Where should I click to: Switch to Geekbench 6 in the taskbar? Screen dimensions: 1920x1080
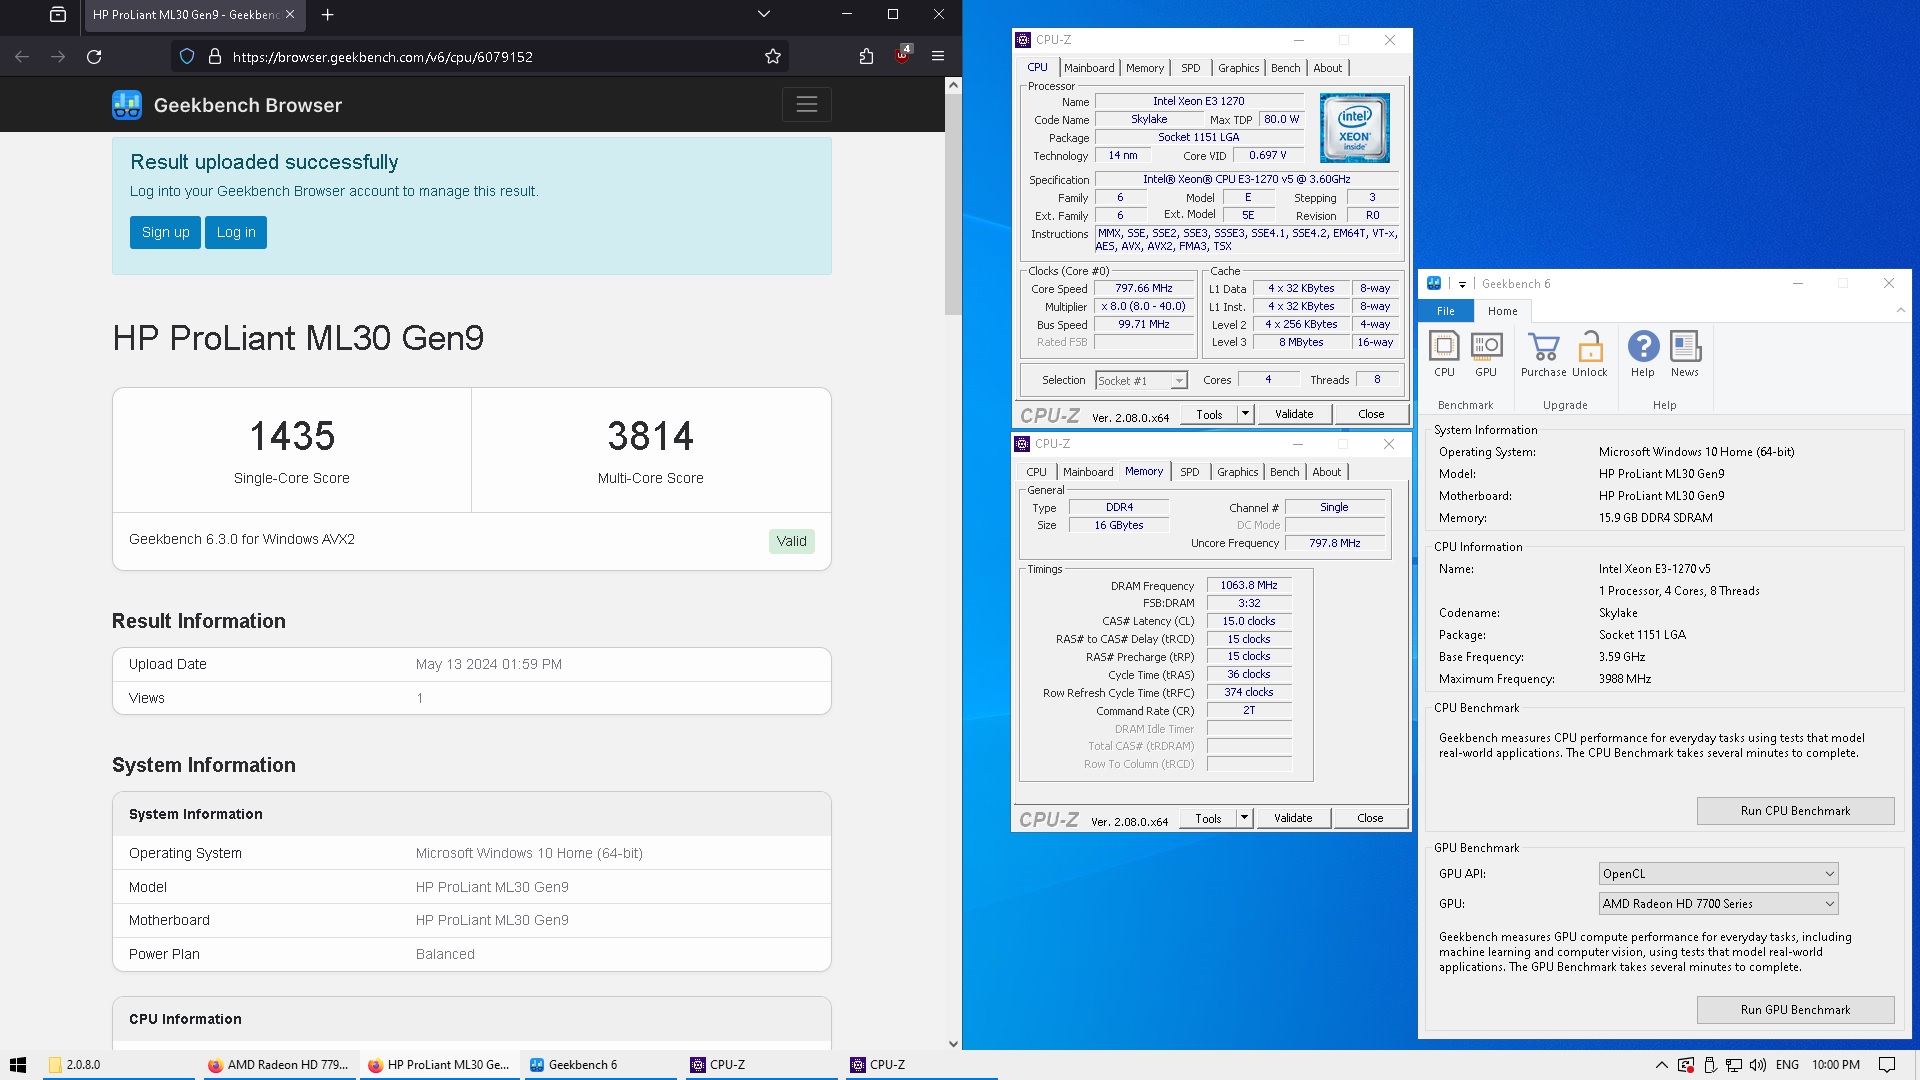point(600,1065)
